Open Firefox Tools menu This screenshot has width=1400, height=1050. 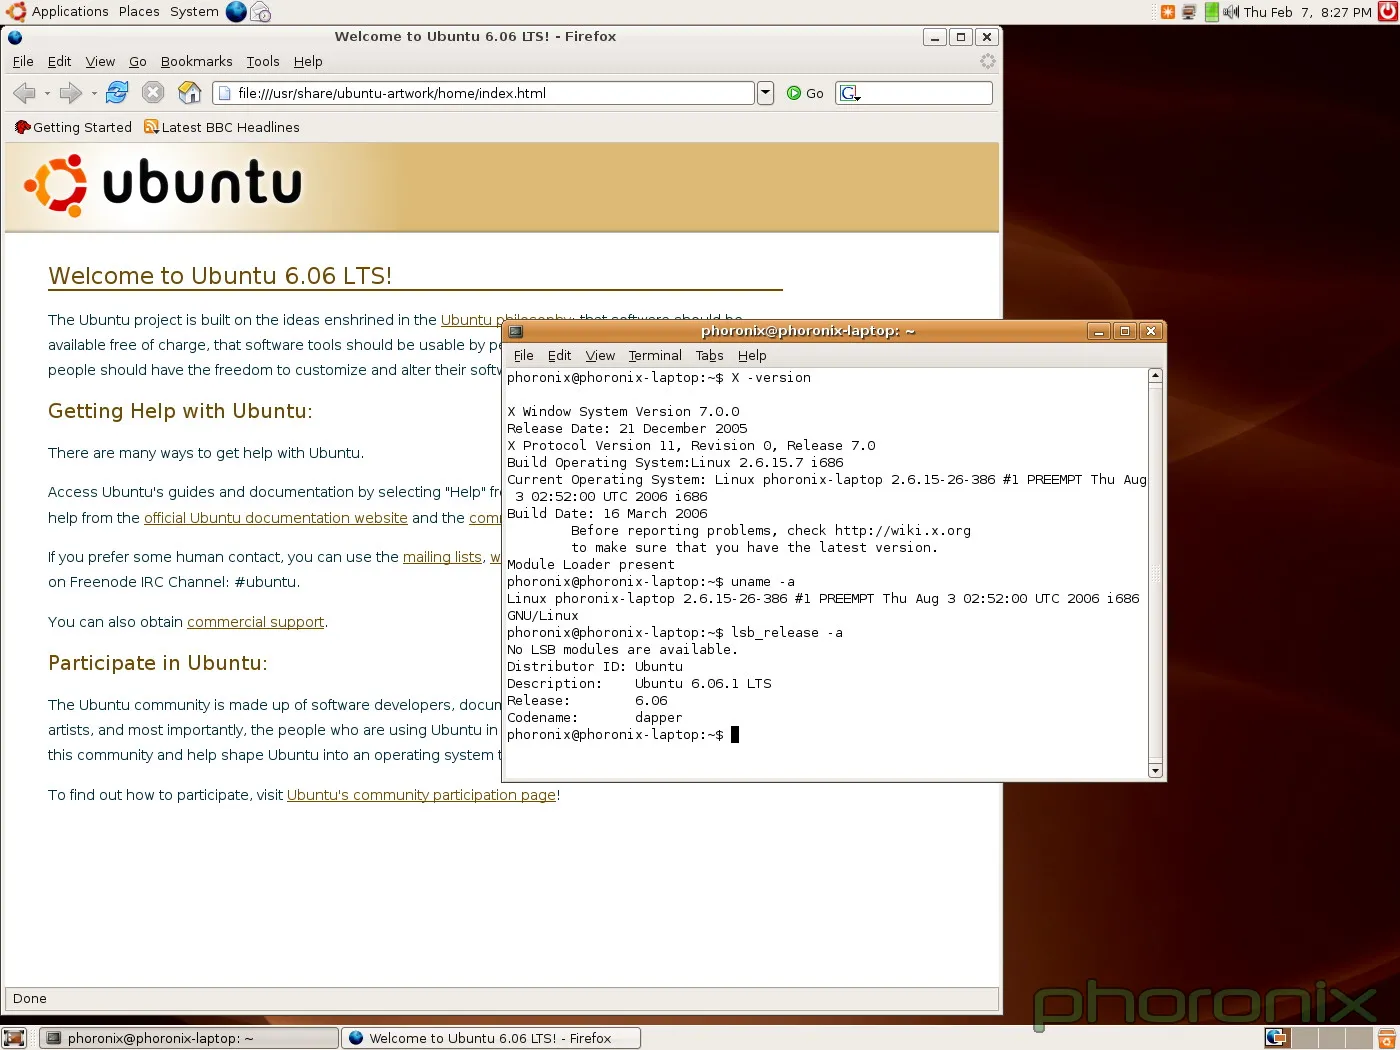263,61
